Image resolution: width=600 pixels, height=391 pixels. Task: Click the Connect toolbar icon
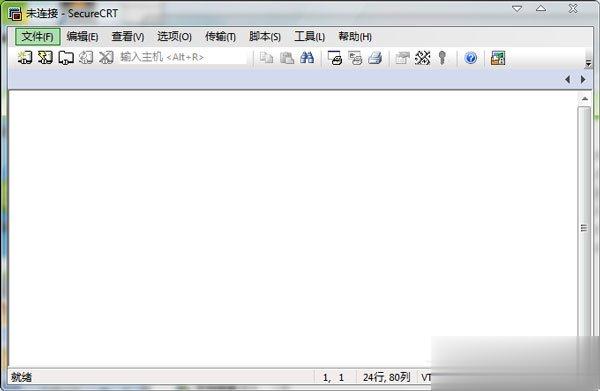coord(25,58)
